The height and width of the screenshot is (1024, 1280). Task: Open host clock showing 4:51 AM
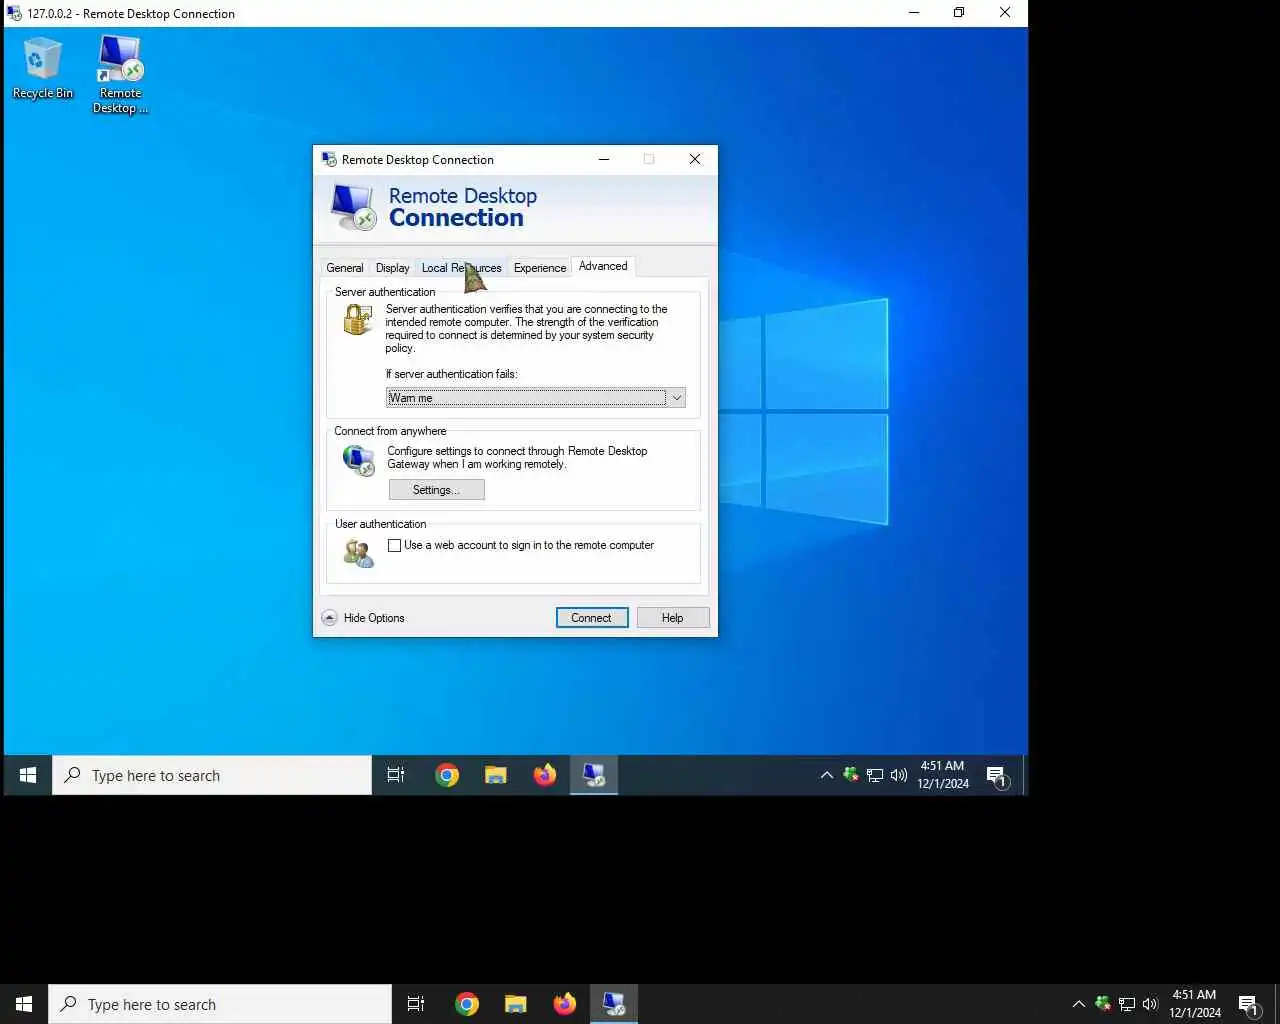pos(1195,1004)
